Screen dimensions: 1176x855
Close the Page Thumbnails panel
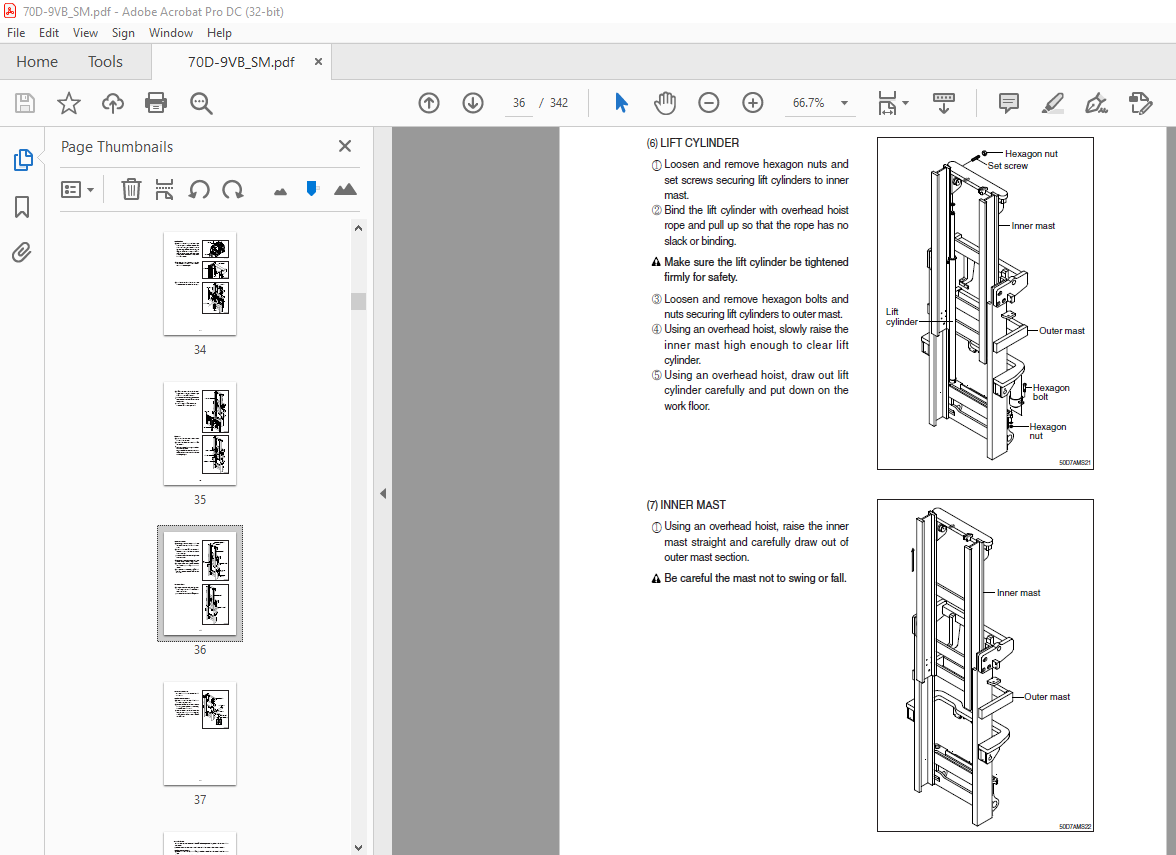click(x=345, y=146)
